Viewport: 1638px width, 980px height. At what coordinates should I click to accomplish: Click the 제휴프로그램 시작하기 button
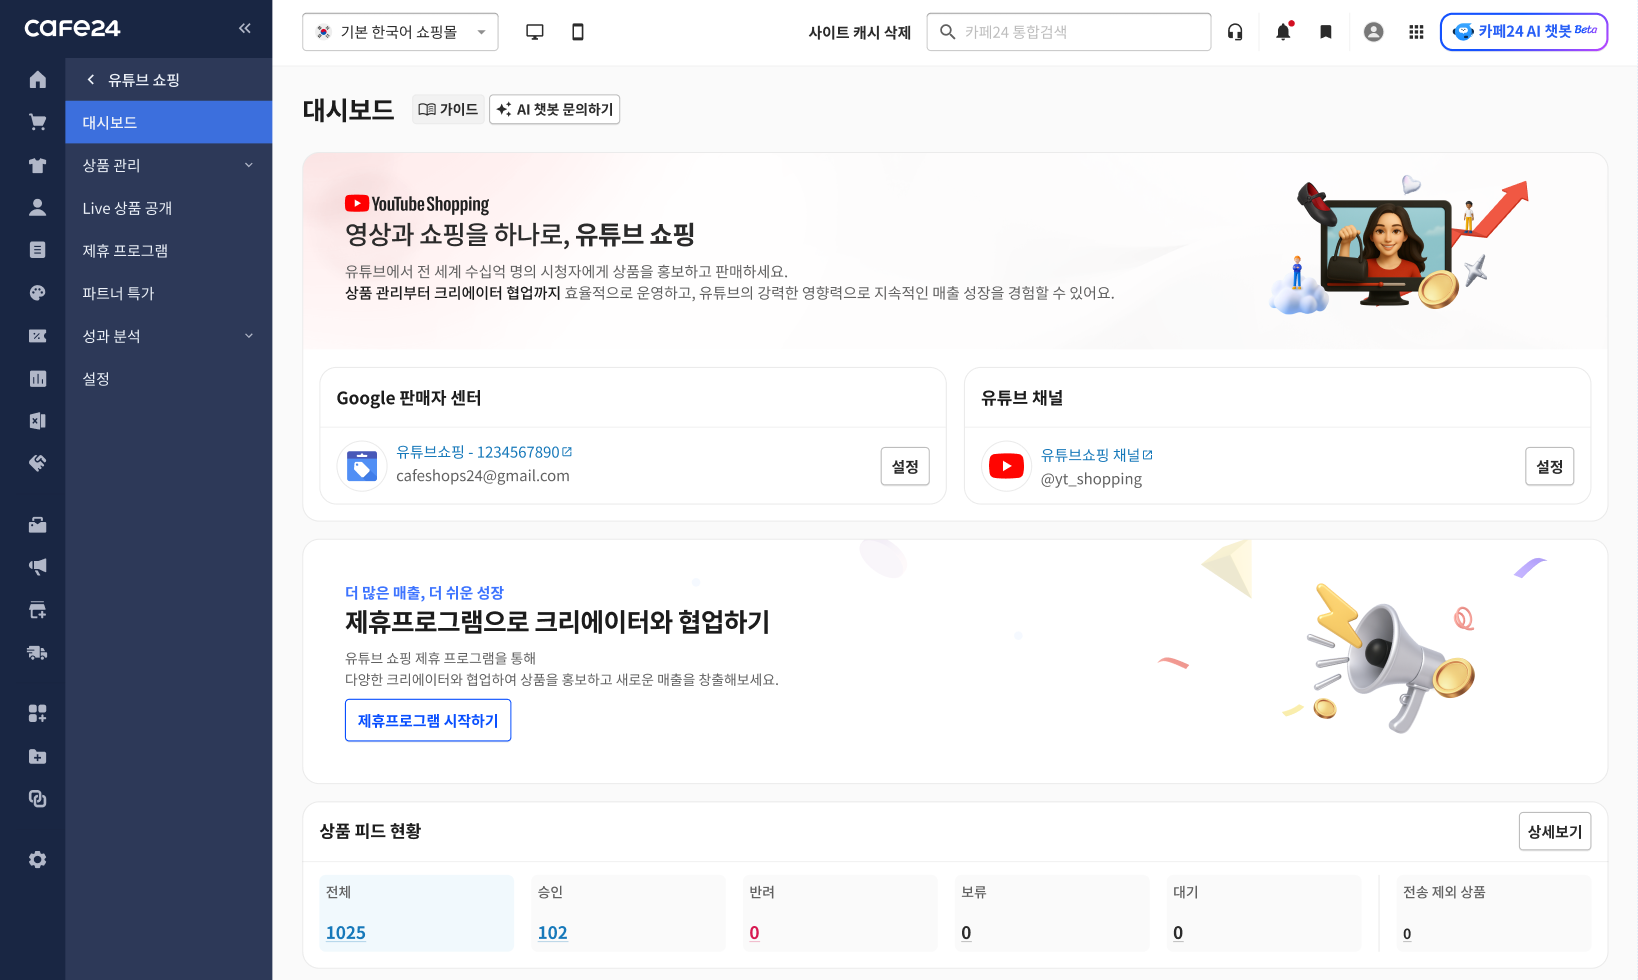428,720
